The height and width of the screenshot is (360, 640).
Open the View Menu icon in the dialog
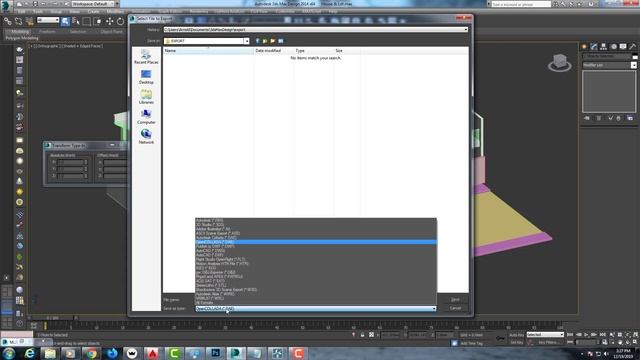point(281,41)
